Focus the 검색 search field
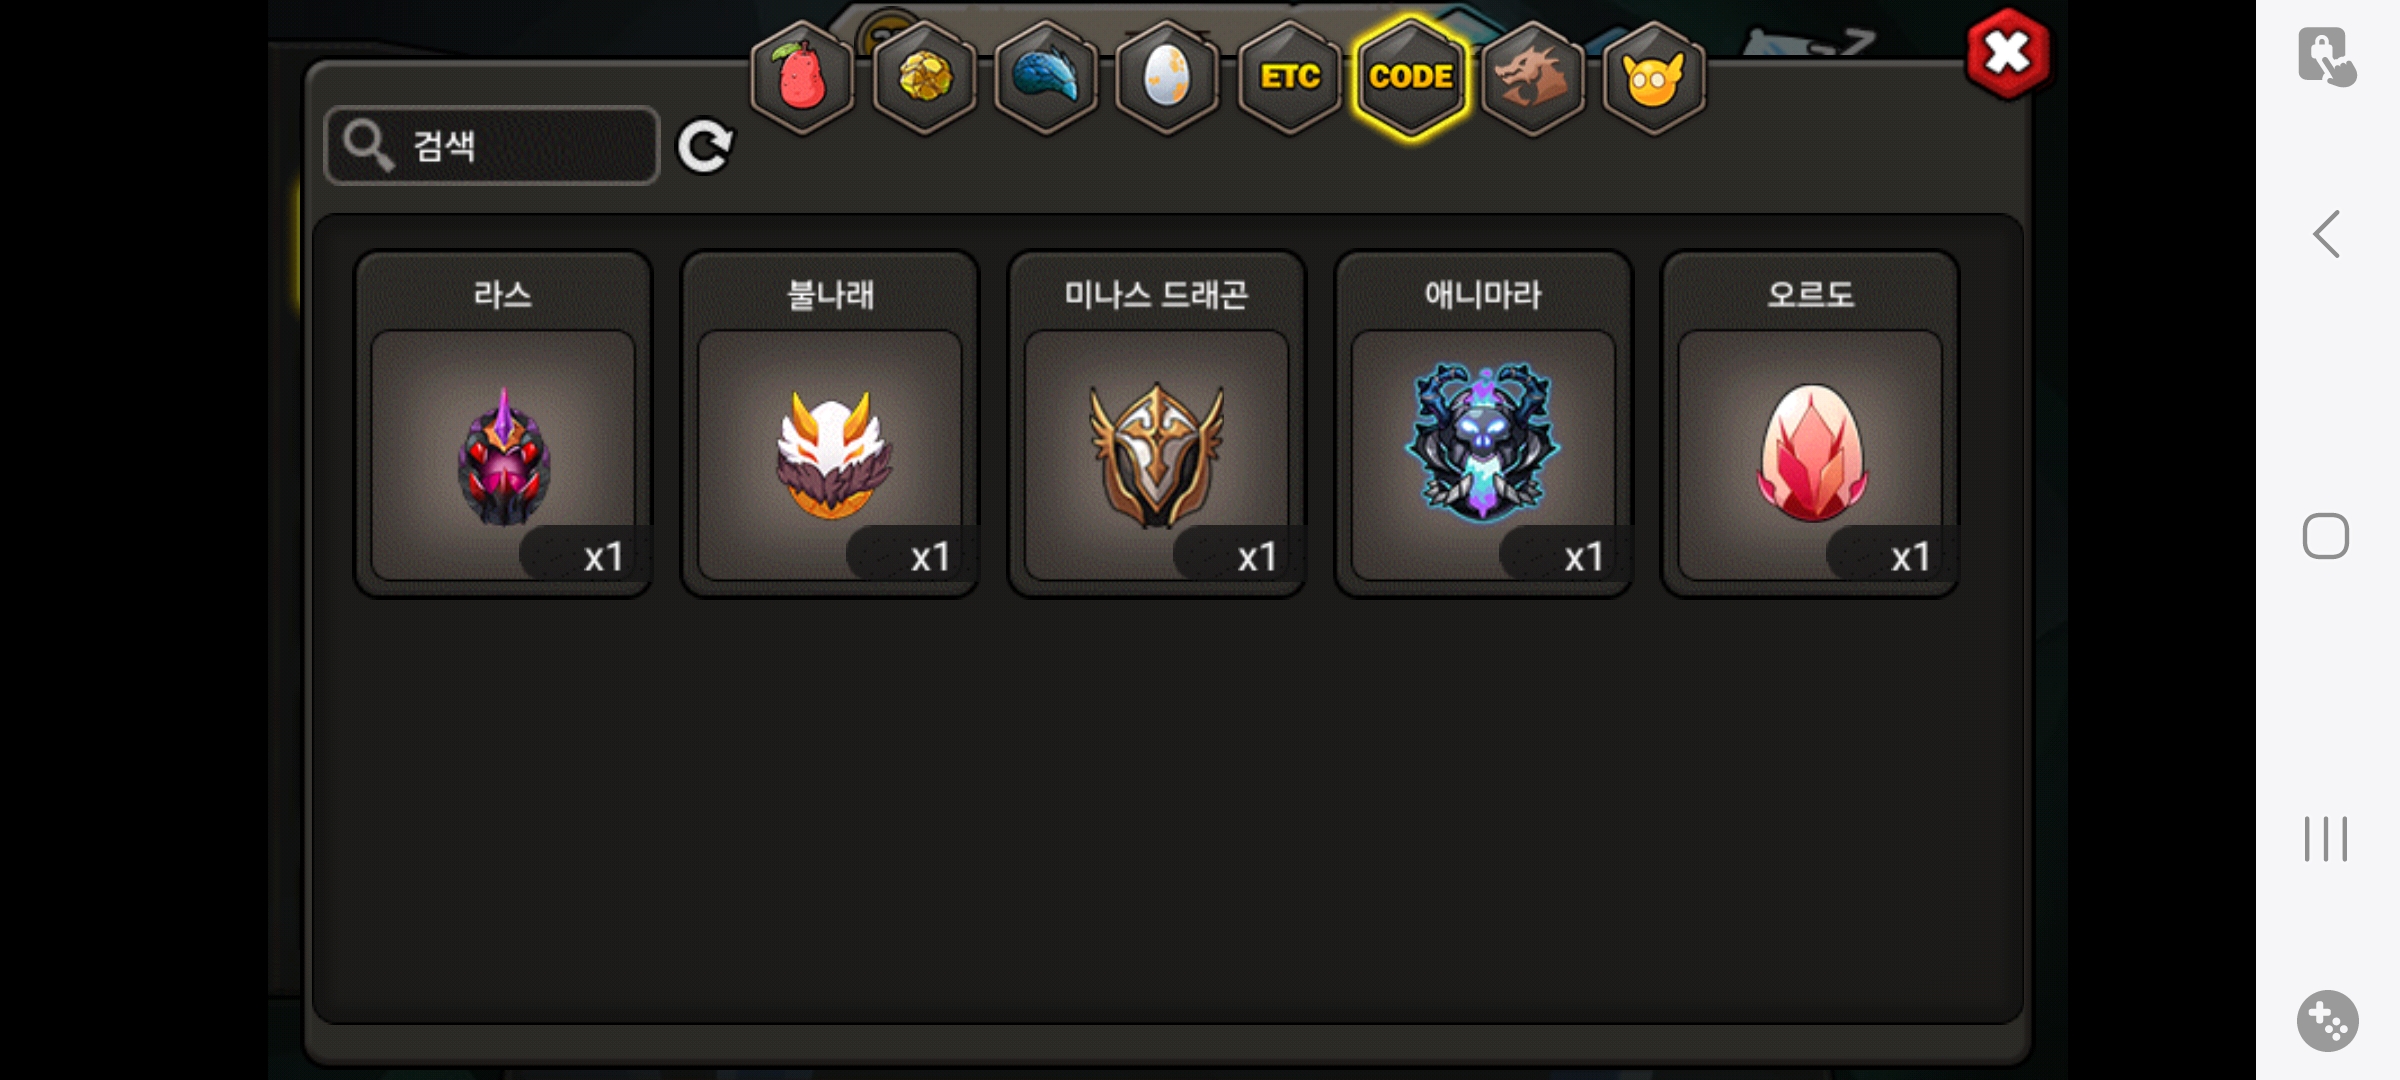This screenshot has width=2400, height=1080. pyautogui.click(x=492, y=145)
